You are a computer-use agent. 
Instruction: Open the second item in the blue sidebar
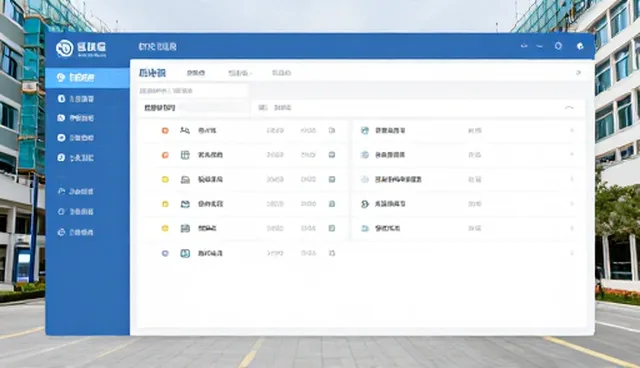pyautogui.click(x=76, y=99)
